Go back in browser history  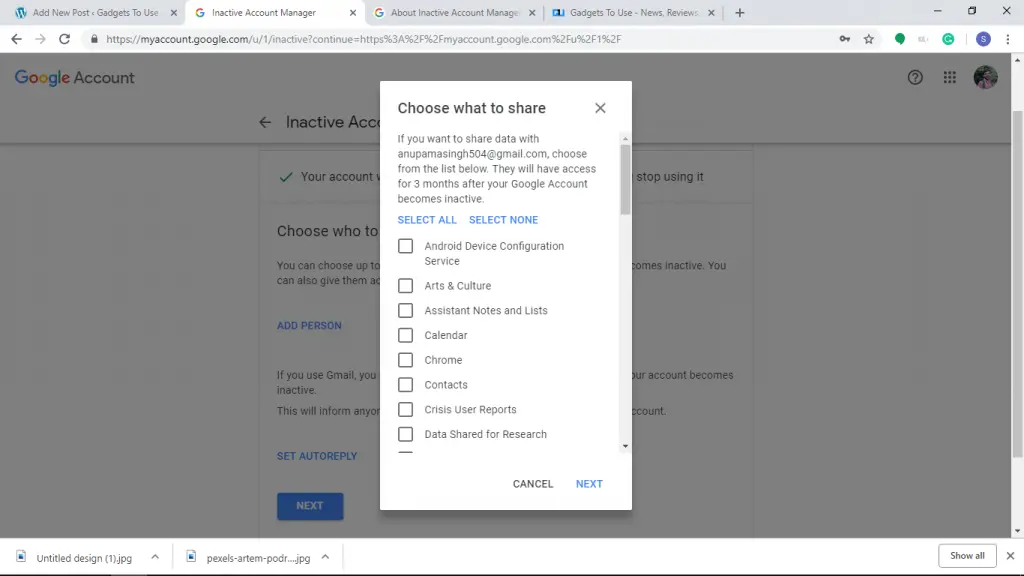(16, 39)
